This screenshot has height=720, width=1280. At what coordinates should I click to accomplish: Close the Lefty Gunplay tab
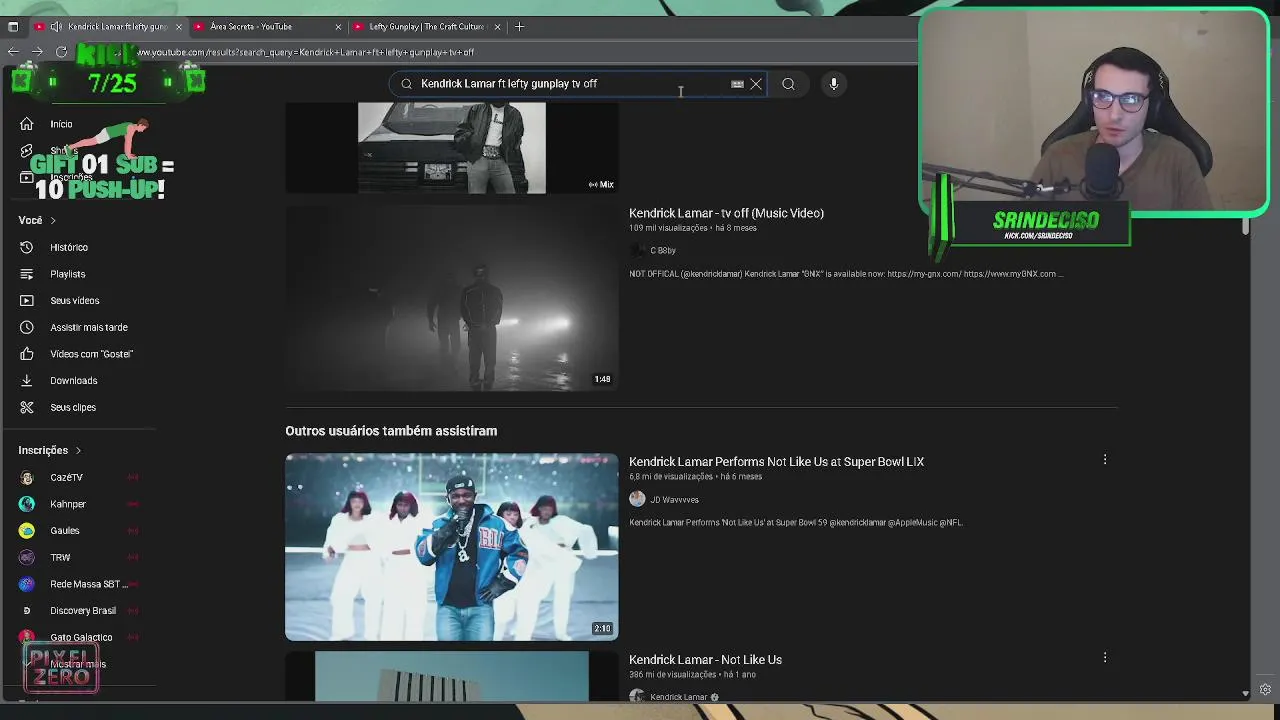tap(497, 26)
